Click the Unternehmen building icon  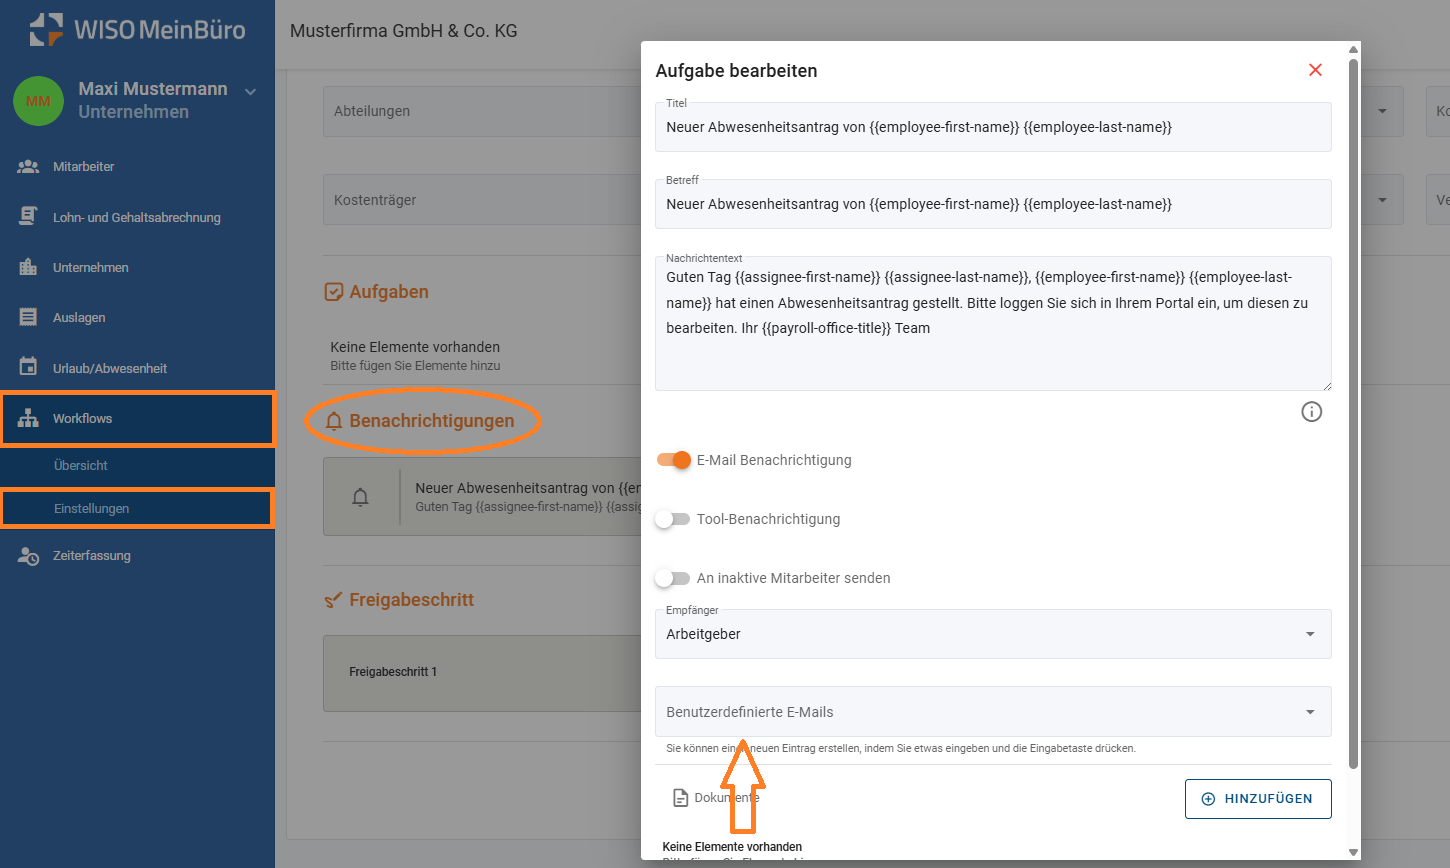click(28, 267)
